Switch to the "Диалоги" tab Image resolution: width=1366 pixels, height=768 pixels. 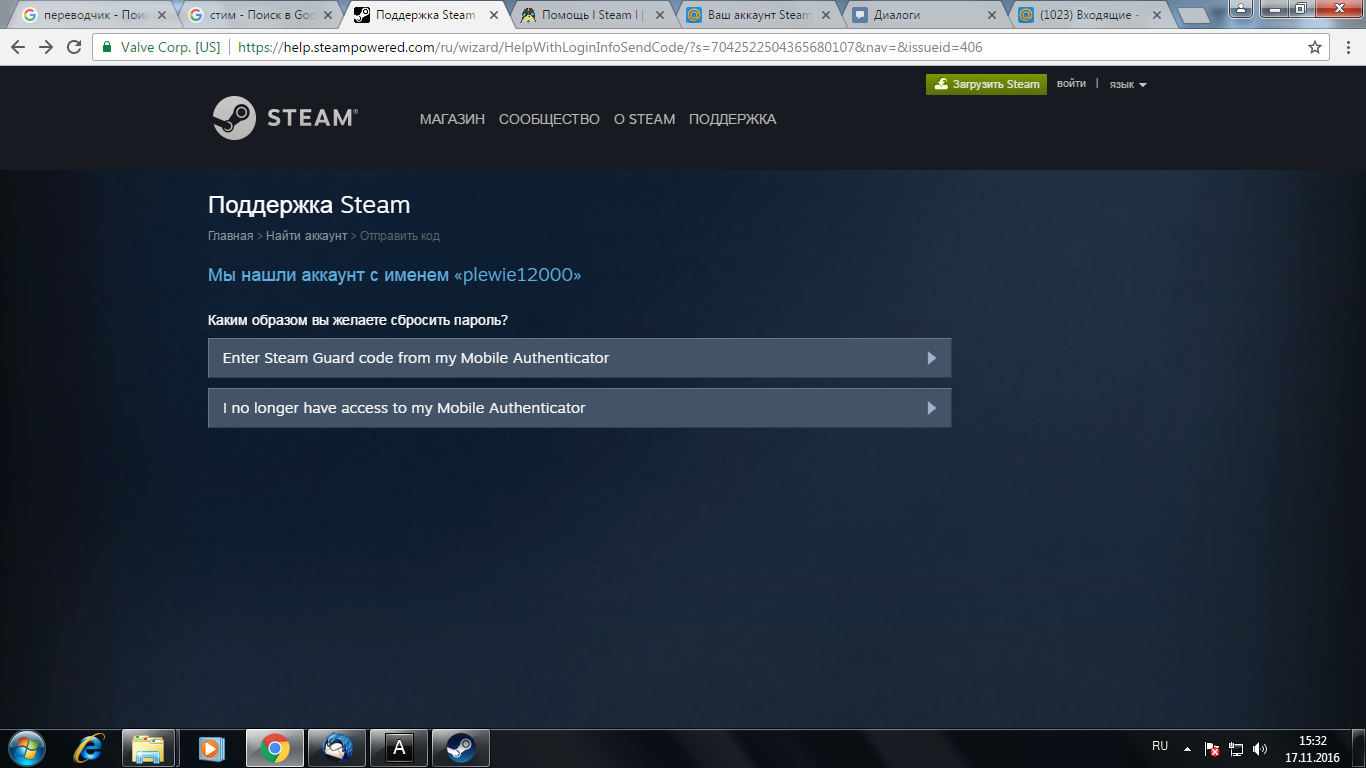coord(924,16)
